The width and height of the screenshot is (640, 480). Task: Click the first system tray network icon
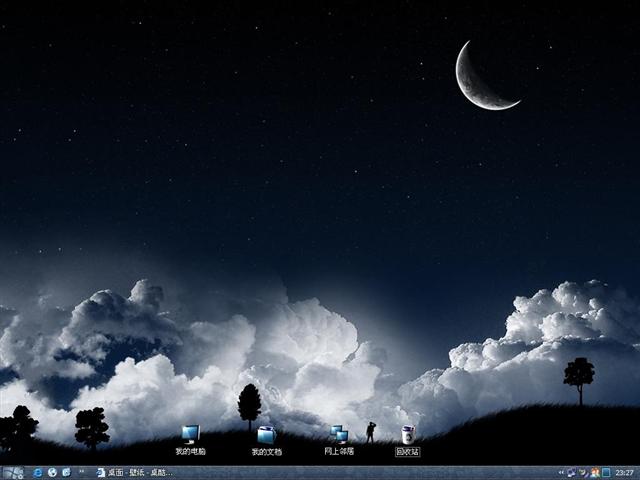click(x=571, y=472)
